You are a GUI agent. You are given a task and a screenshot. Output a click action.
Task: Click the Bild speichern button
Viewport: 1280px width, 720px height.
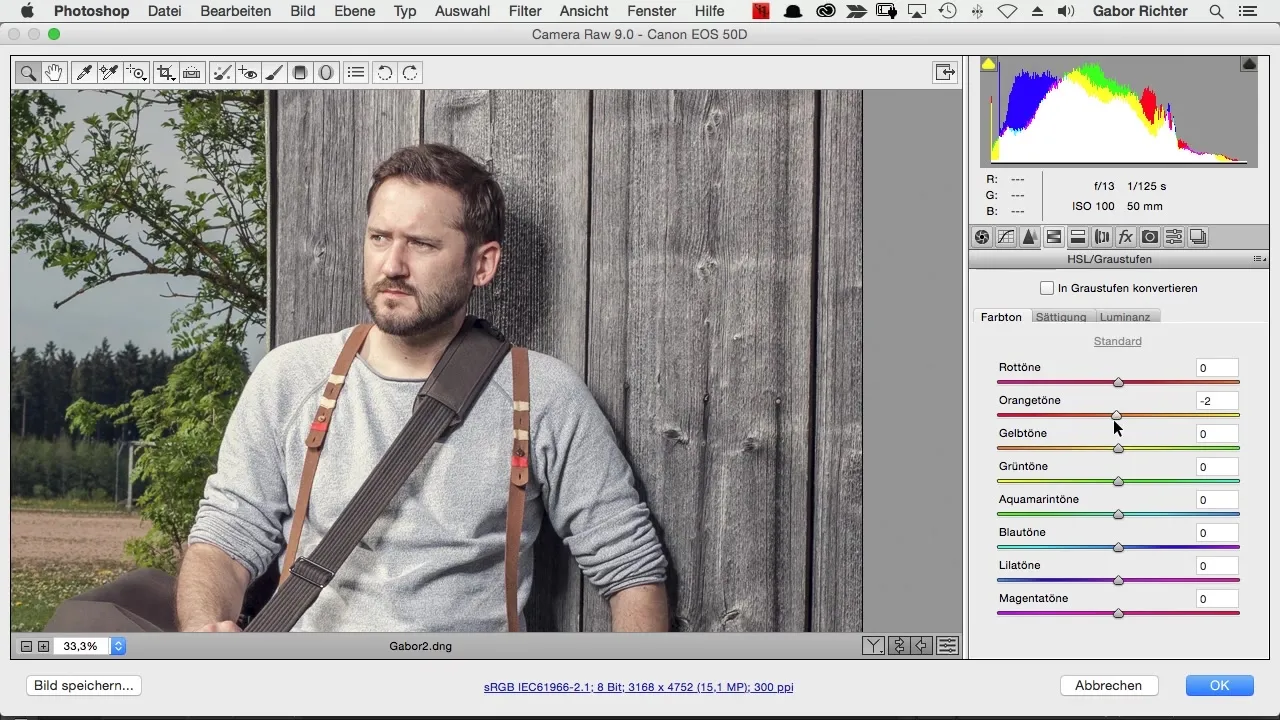pyautogui.click(x=84, y=686)
